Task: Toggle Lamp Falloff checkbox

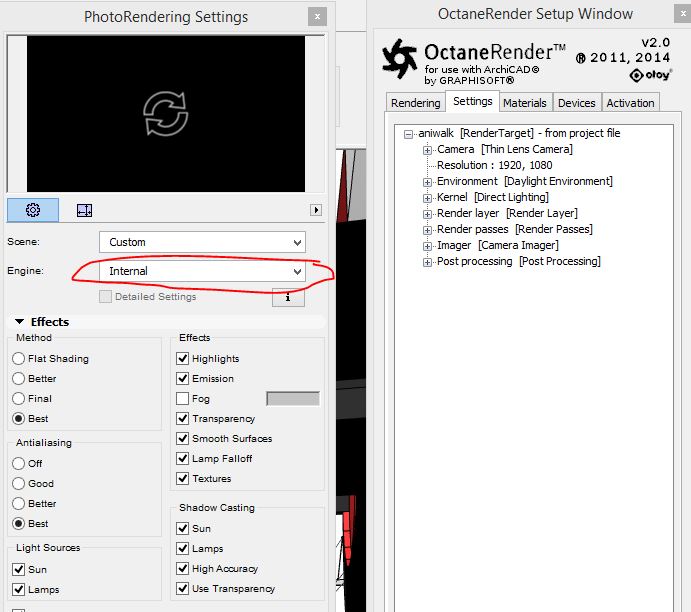Action: (x=182, y=458)
